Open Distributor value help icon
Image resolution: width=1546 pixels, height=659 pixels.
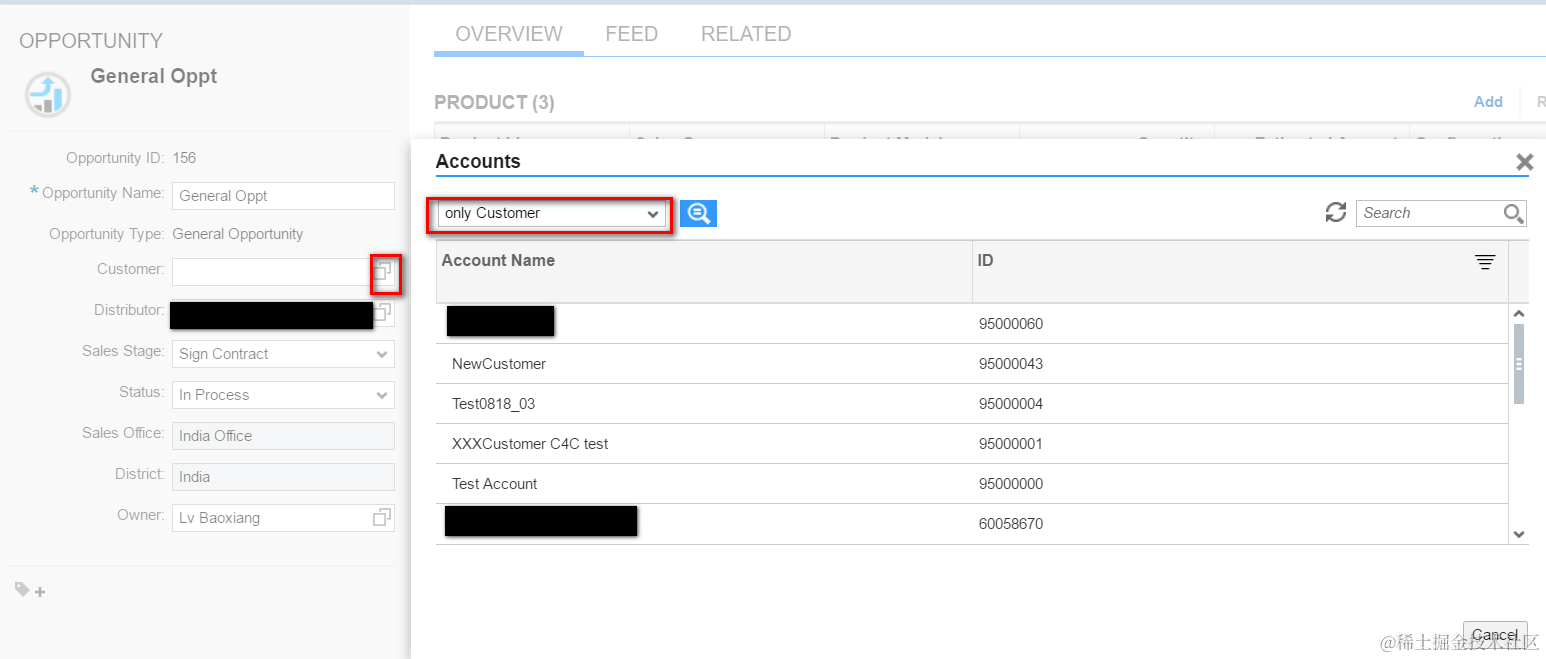click(x=384, y=313)
